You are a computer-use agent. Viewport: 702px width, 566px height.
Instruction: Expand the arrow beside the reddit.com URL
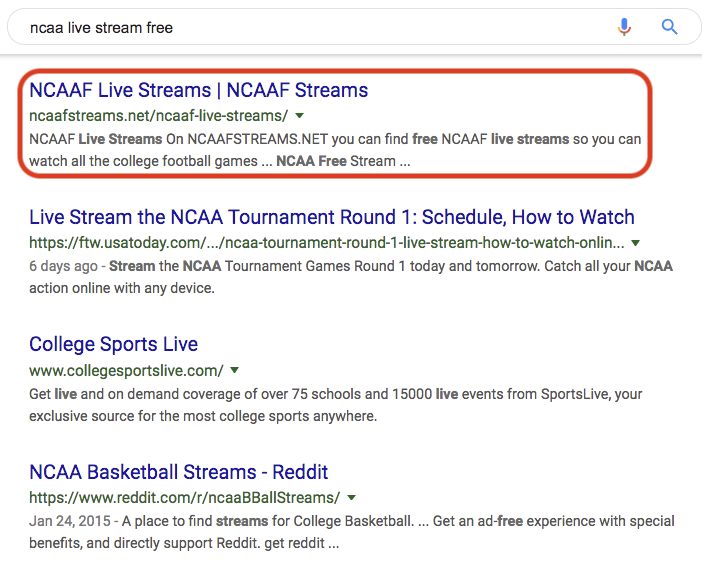[x=352, y=497]
